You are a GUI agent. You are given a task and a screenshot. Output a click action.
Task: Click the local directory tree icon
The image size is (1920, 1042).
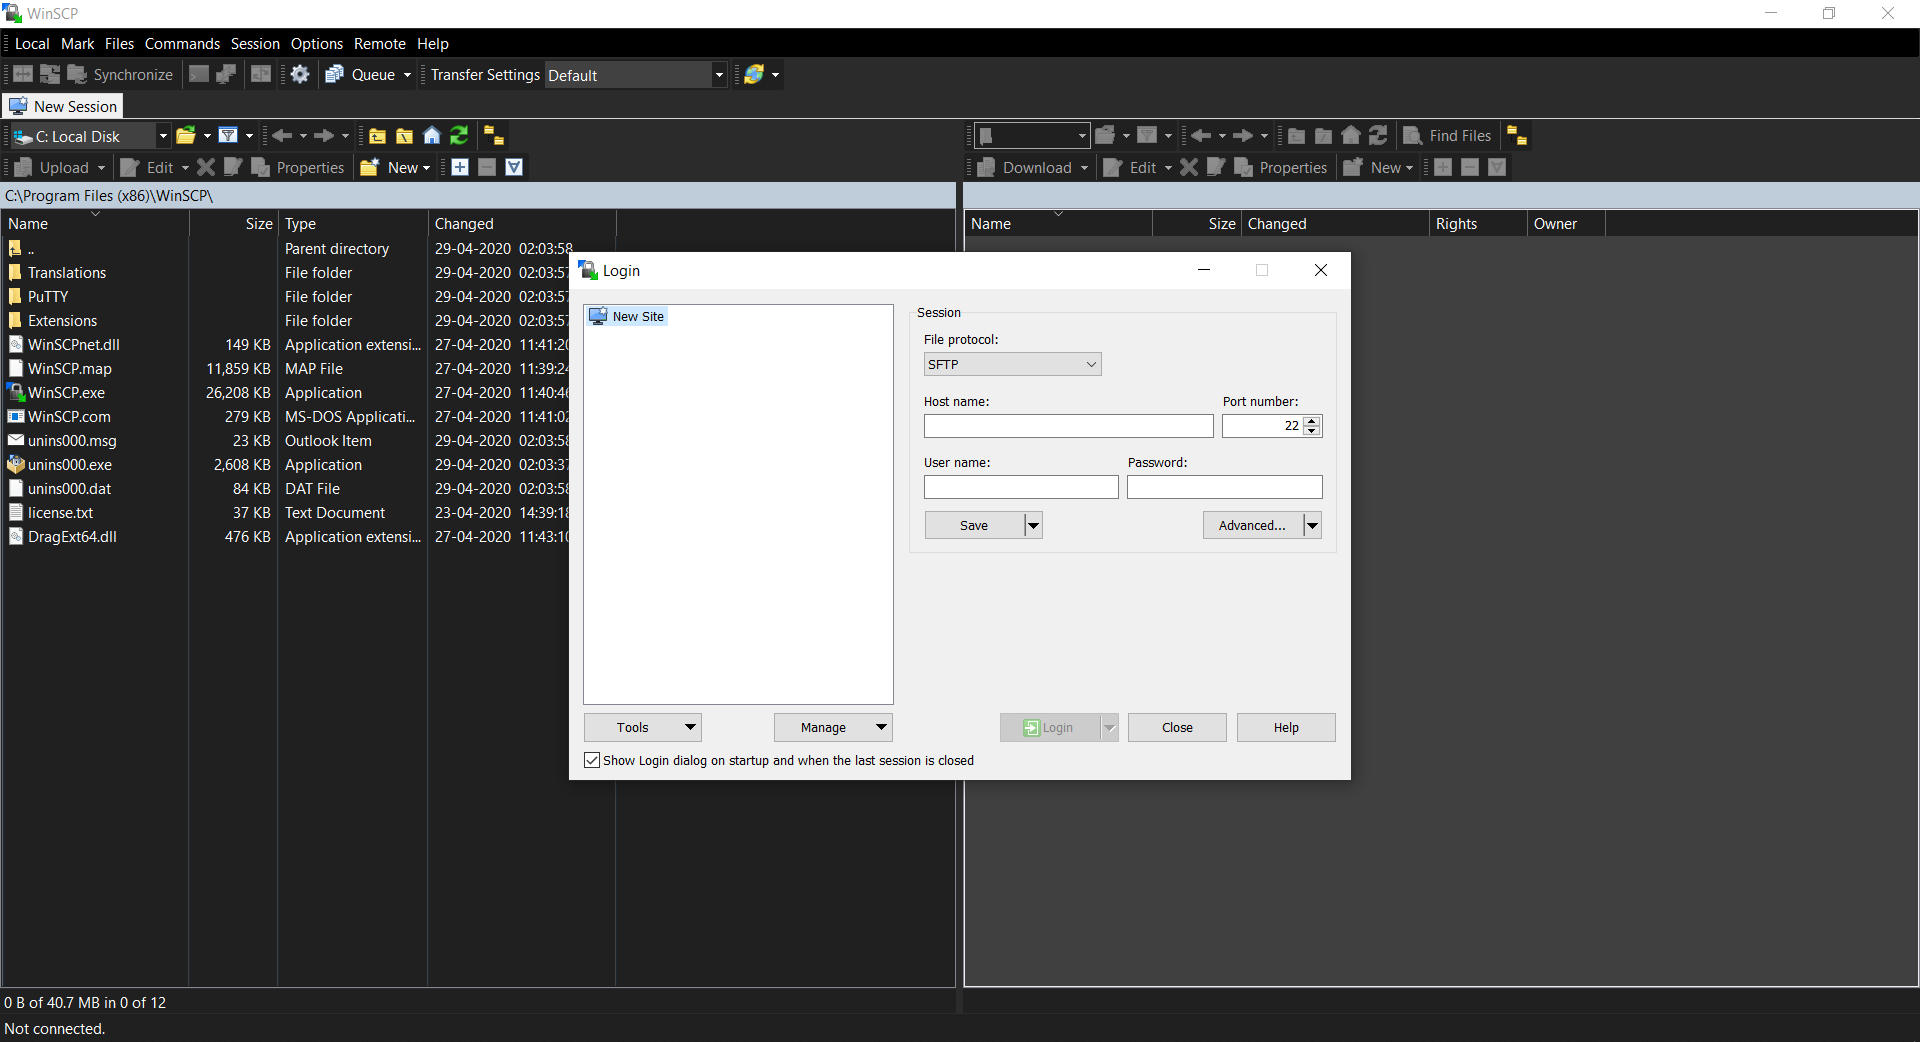point(493,136)
